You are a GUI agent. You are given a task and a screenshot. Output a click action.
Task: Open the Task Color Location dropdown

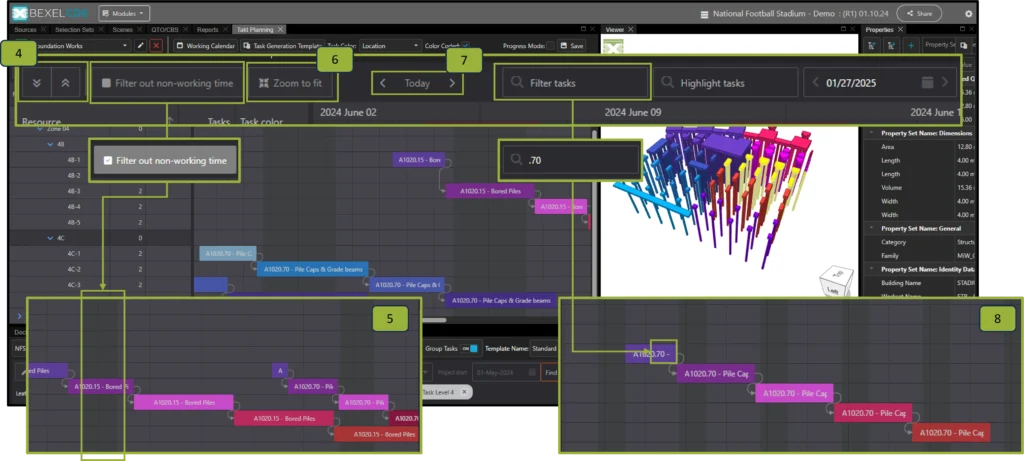point(390,46)
